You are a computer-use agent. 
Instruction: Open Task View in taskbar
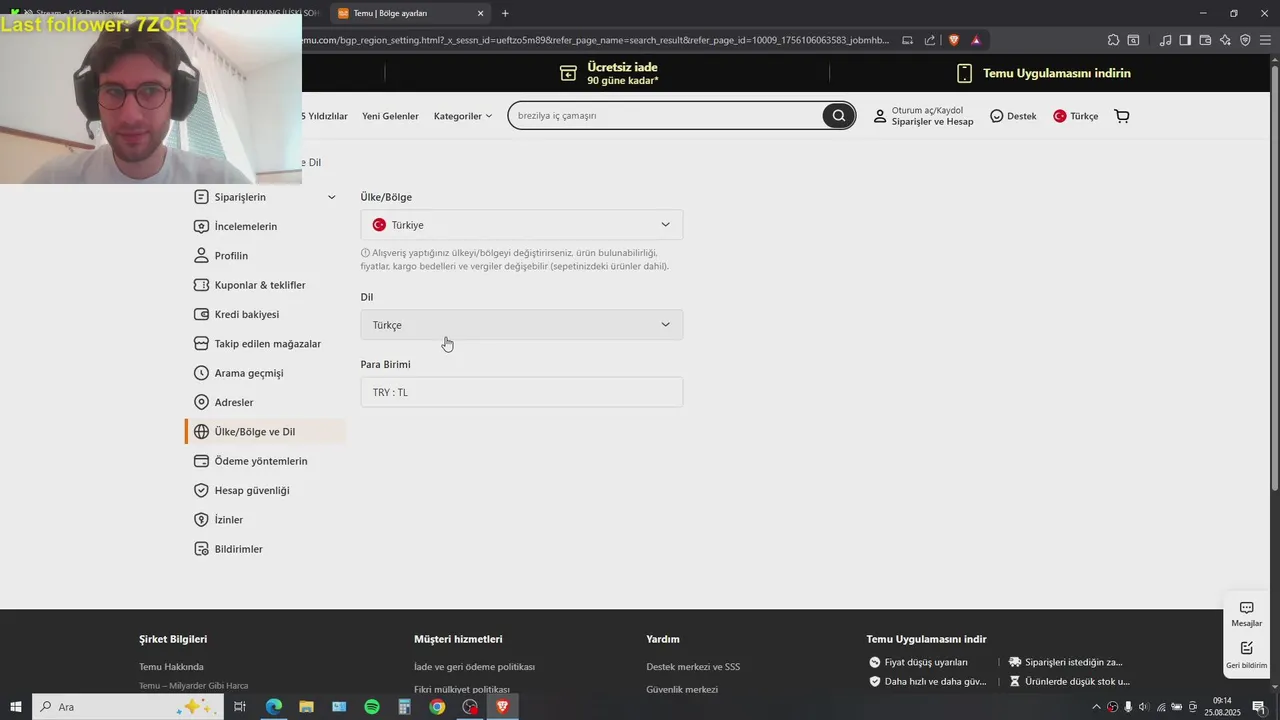tap(240, 707)
